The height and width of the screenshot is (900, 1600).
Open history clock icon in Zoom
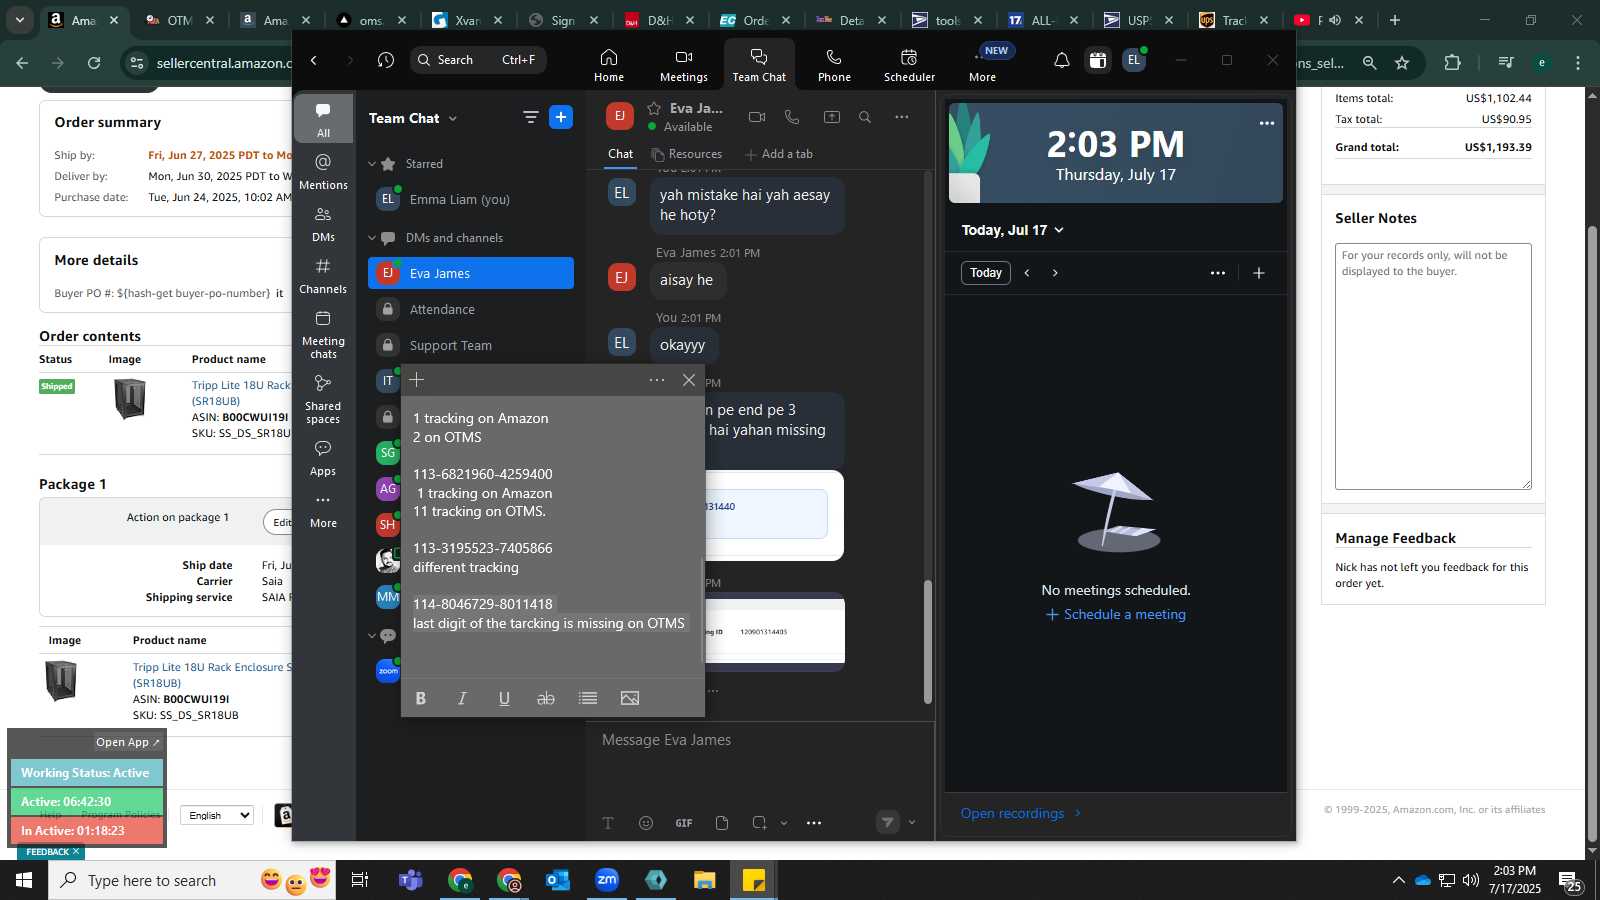click(386, 60)
